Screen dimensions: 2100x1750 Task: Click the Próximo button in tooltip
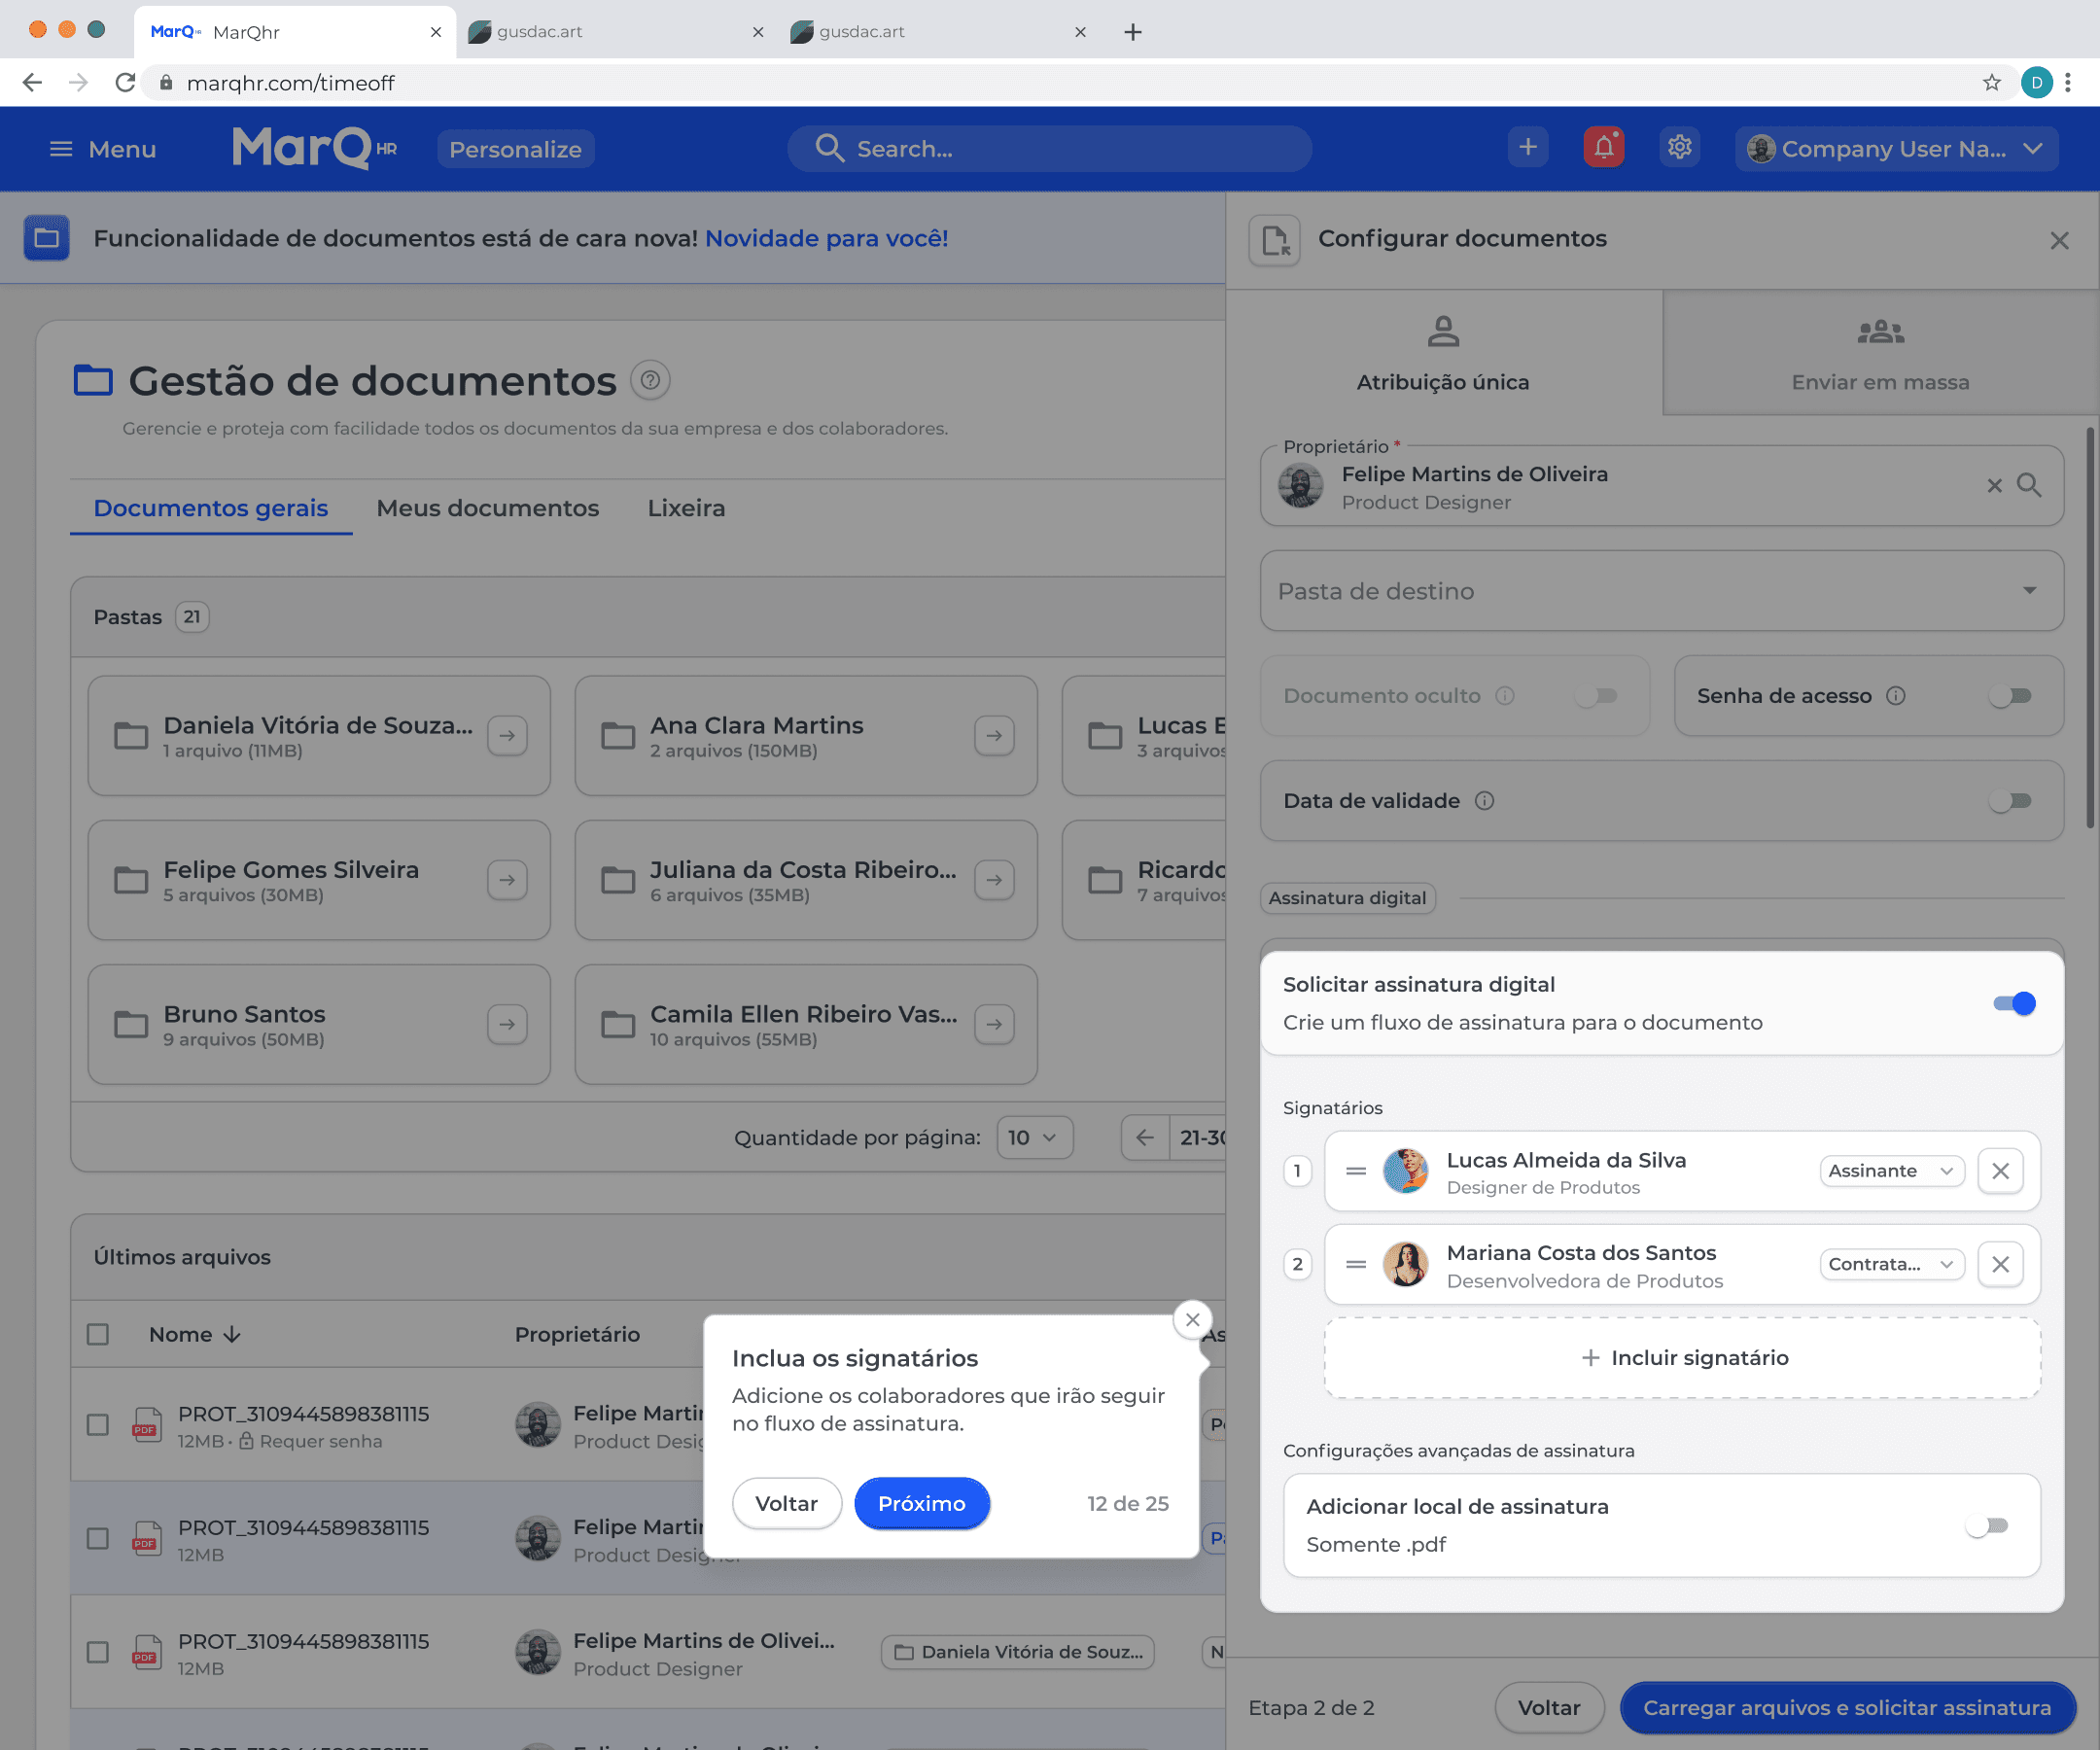tap(921, 1503)
